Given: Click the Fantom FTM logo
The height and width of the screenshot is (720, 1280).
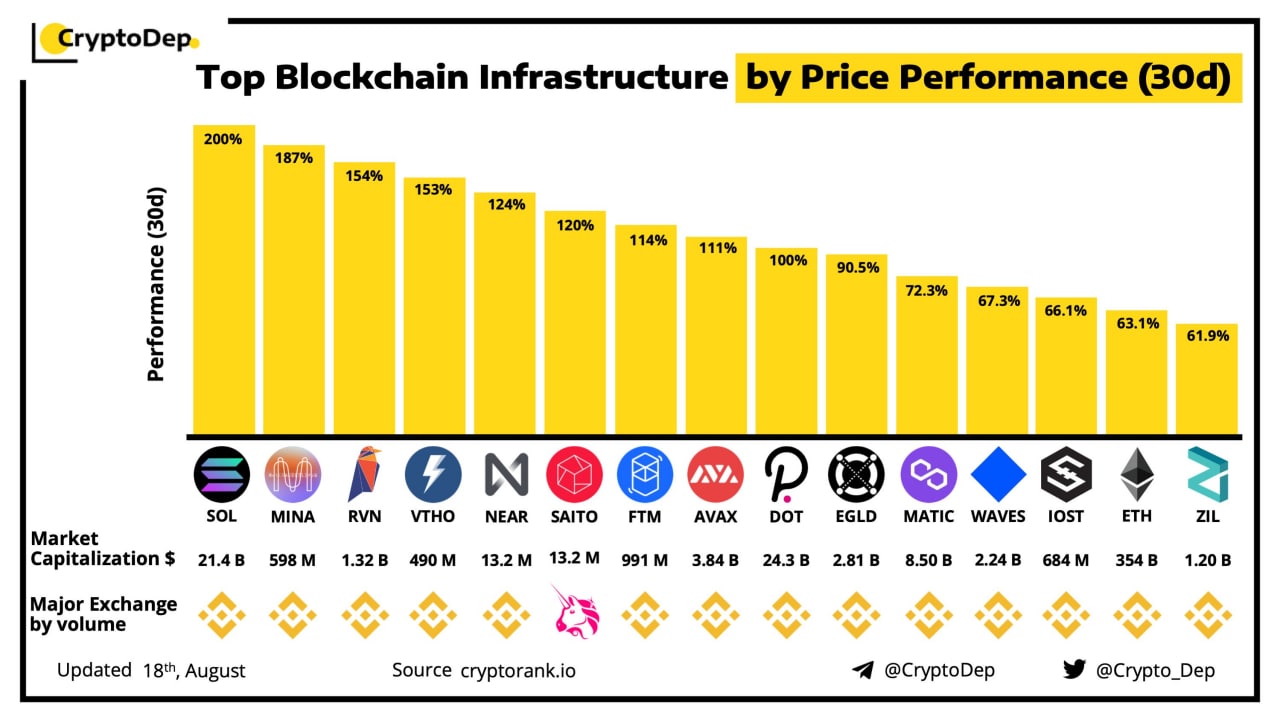Looking at the screenshot, I should pos(645,474).
